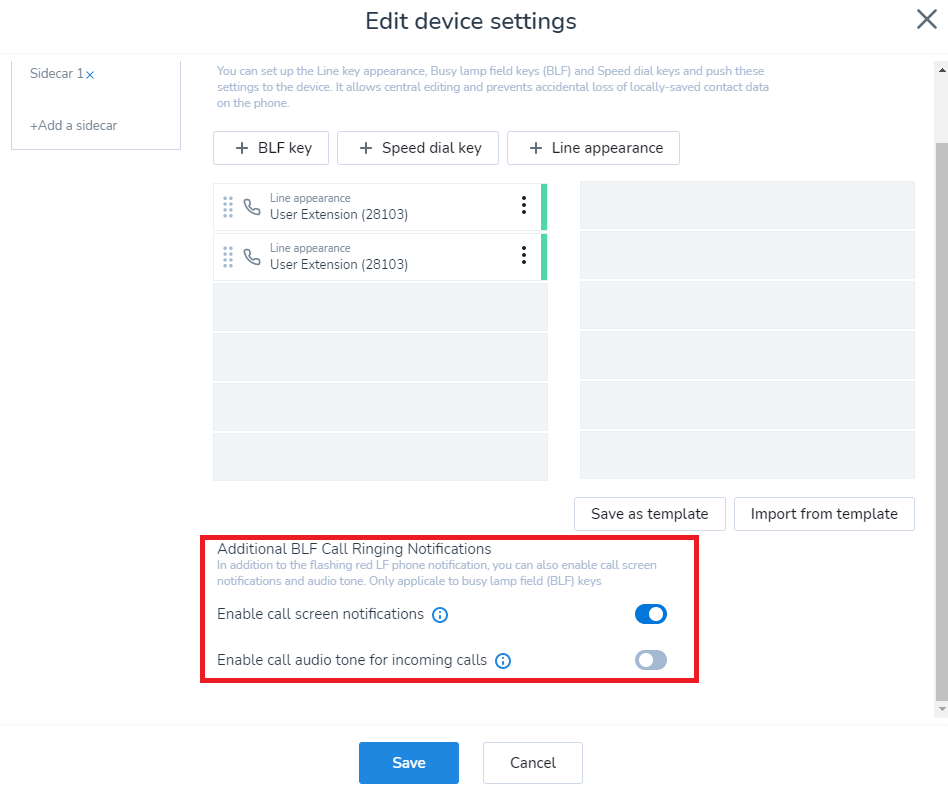This screenshot has height=795, width=948.
Task: Add a new BLF key
Action: click(273, 148)
